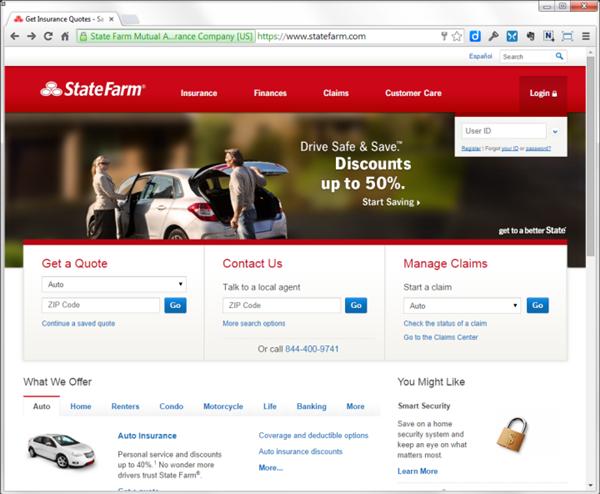Click the User ID input field
600x494 pixels.
(x=504, y=131)
